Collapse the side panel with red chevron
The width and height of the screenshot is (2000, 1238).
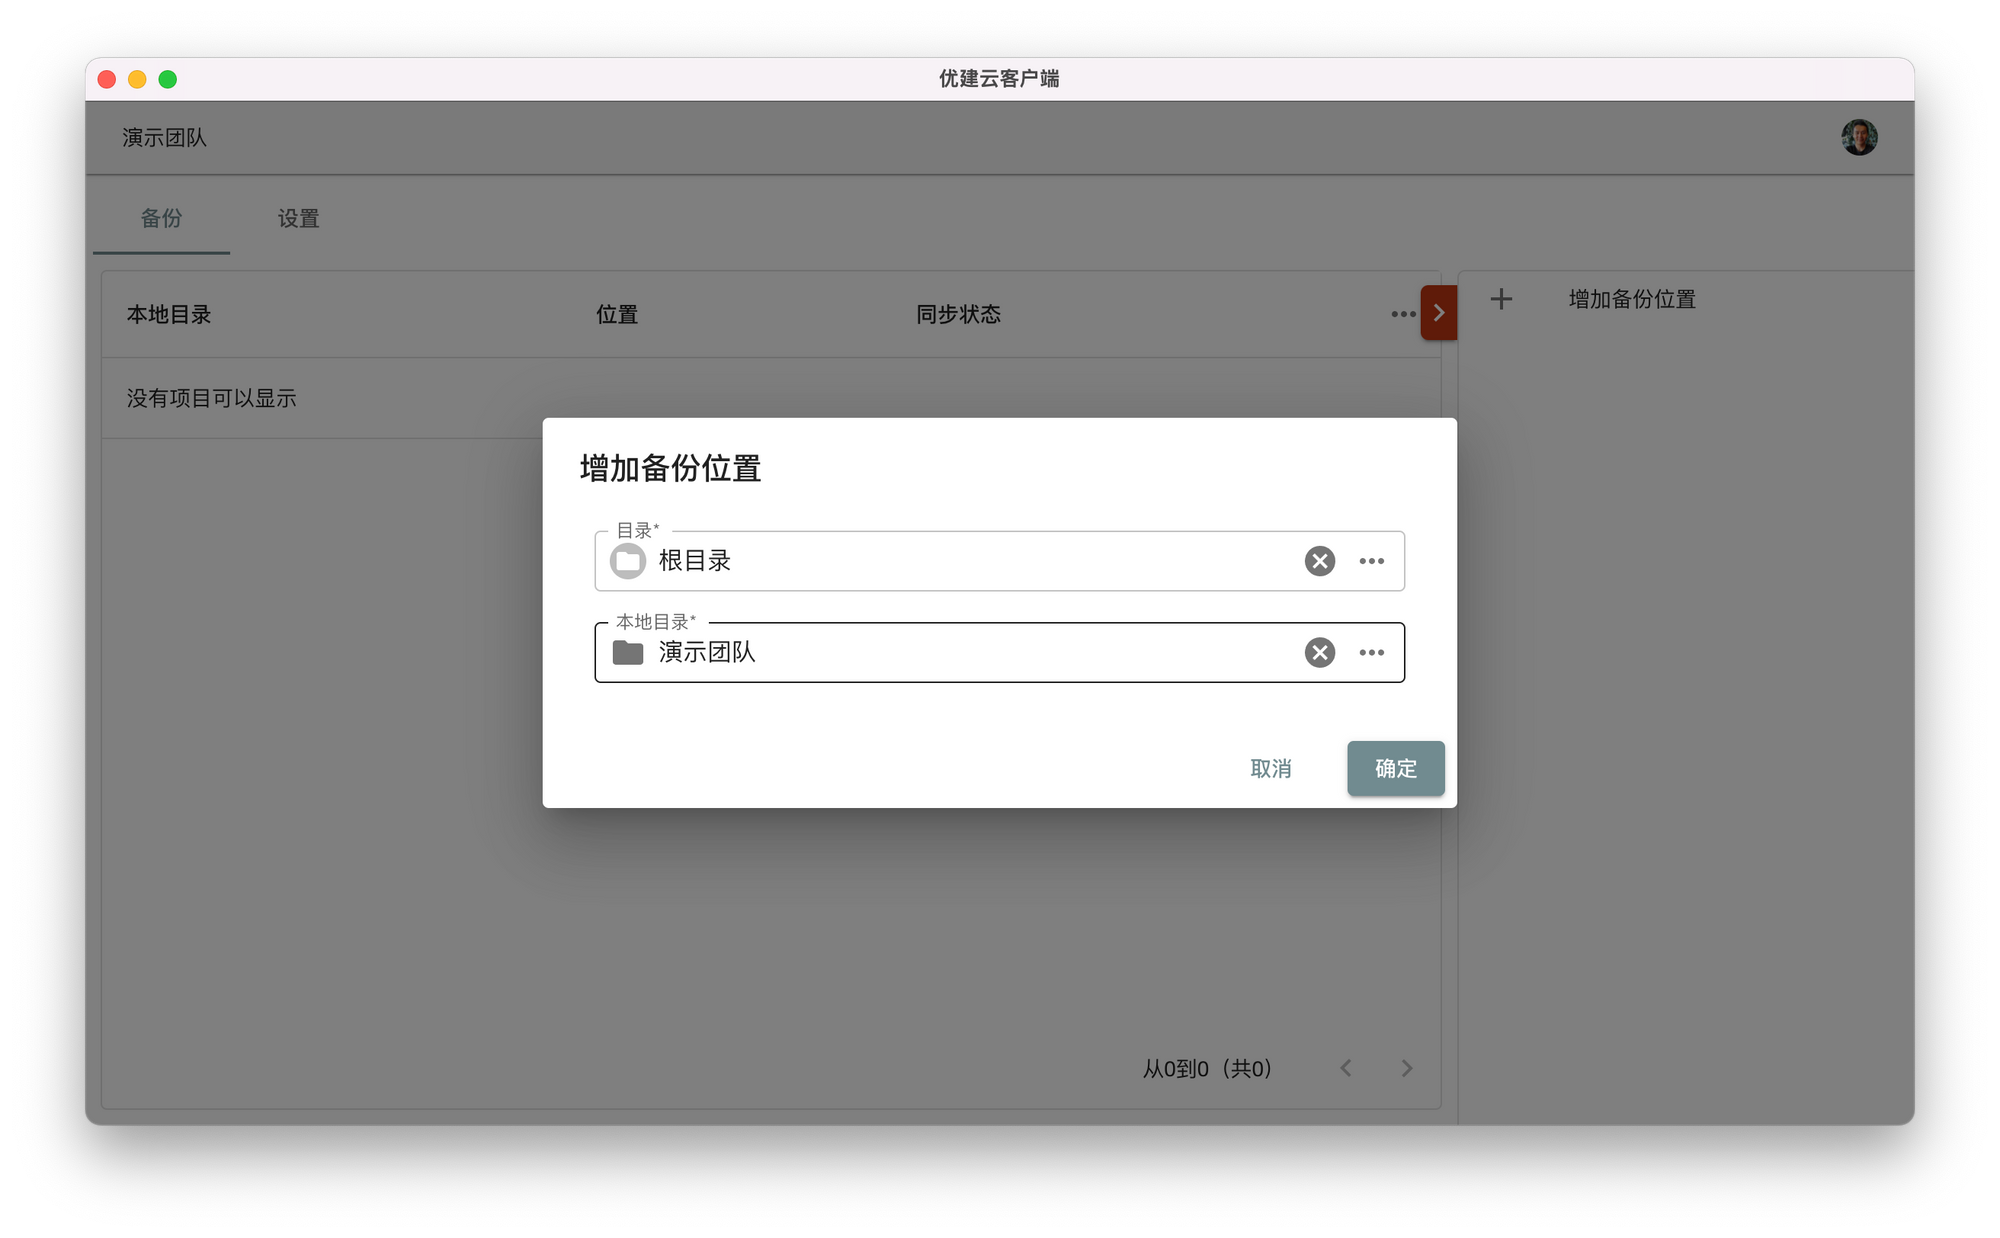(1438, 313)
